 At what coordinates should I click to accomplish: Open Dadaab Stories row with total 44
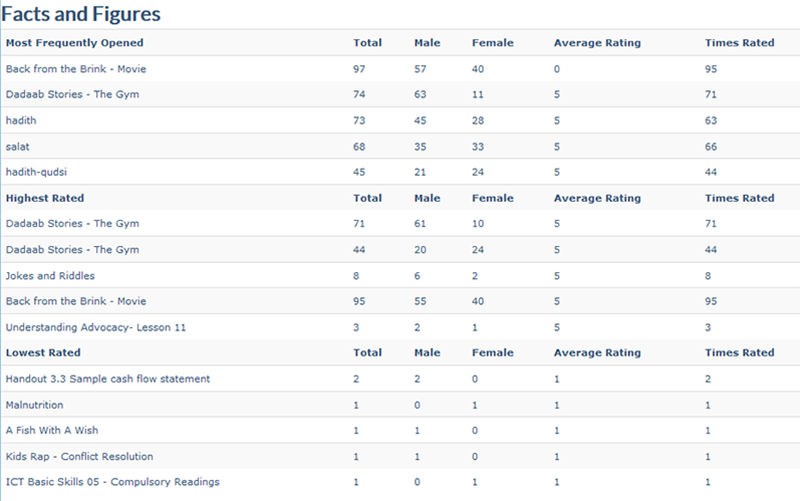point(72,250)
